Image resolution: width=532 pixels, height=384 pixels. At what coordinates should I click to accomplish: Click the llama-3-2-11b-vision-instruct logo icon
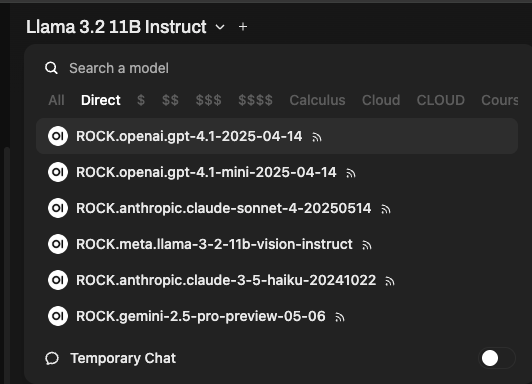(58, 244)
